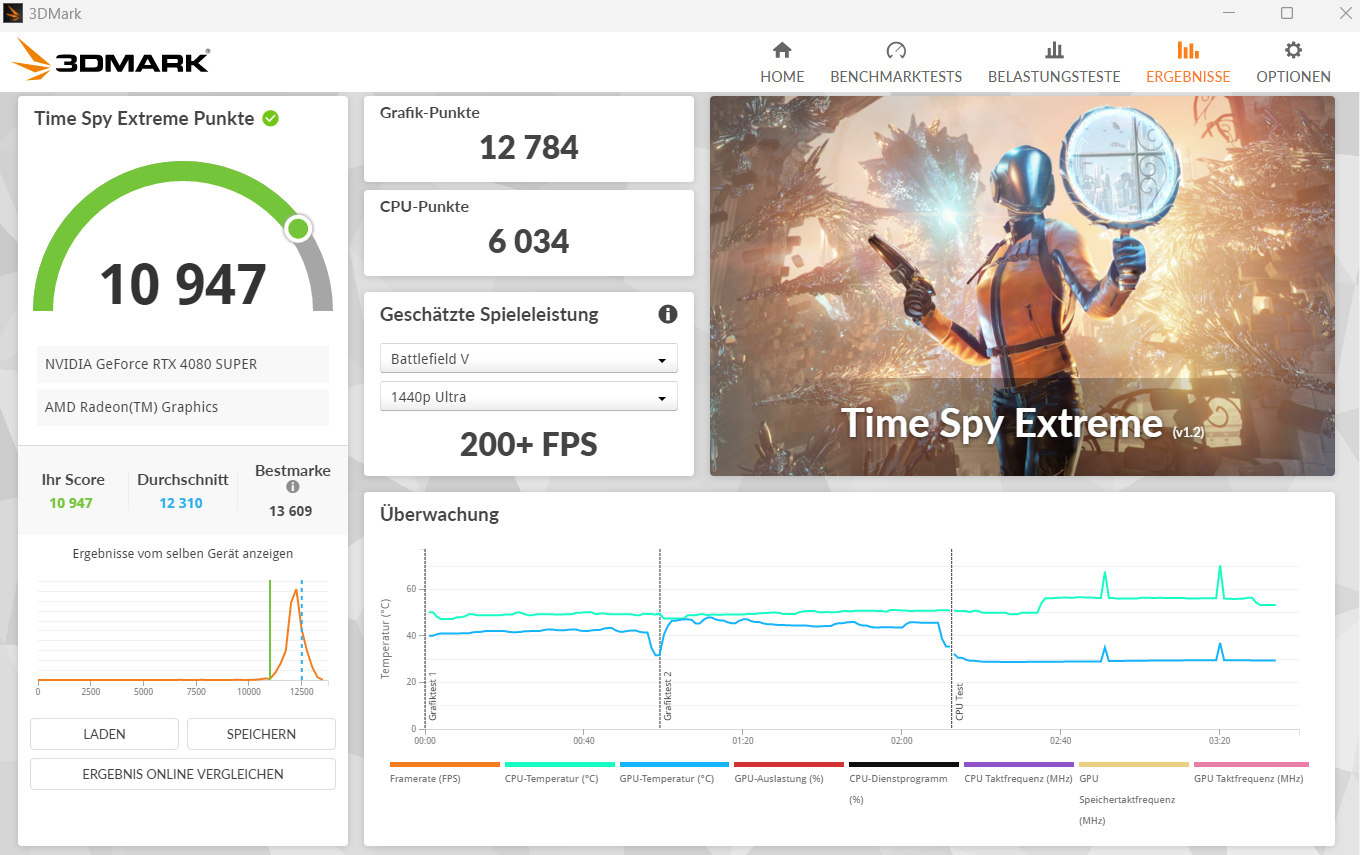Image resolution: width=1360 pixels, height=855 pixels.
Task: Click the '200+ FPS' estimate text
Action: (x=529, y=444)
